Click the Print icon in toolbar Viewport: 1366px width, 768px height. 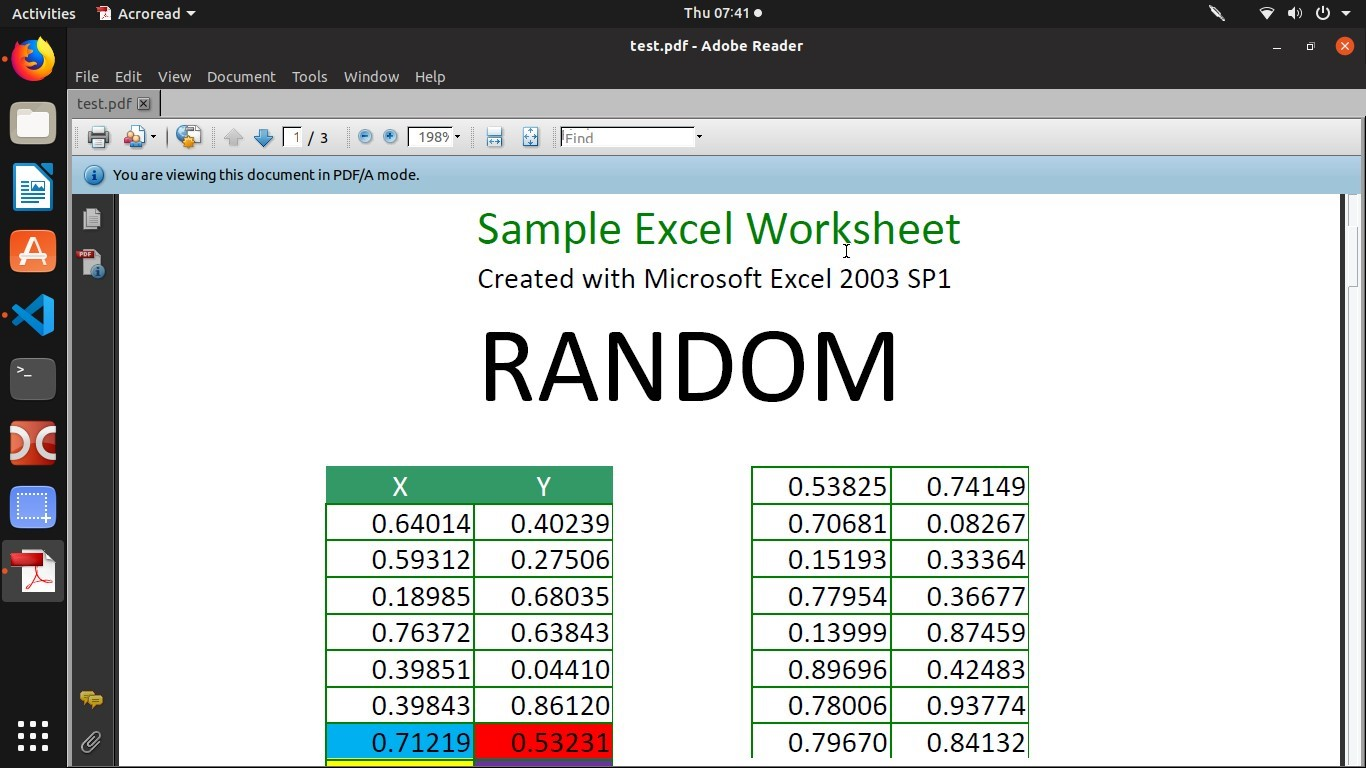click(98, 137)
